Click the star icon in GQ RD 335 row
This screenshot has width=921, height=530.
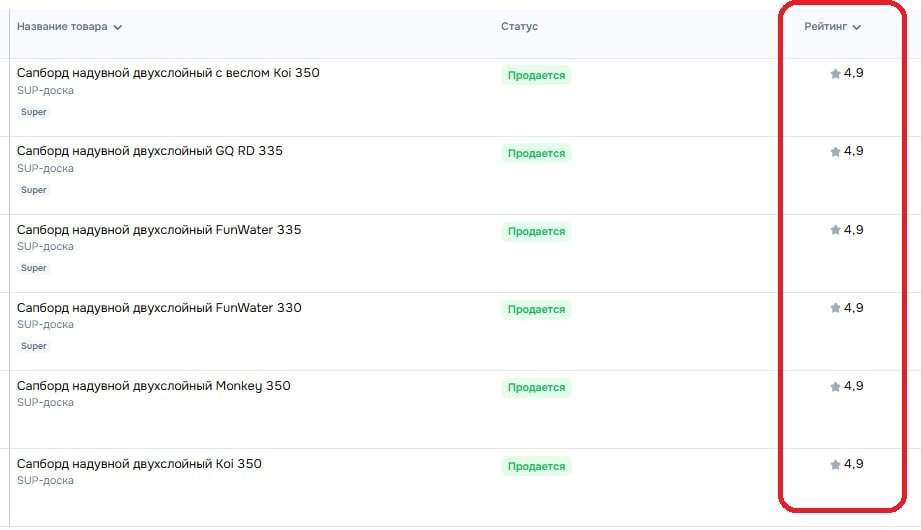pos(835,152)
